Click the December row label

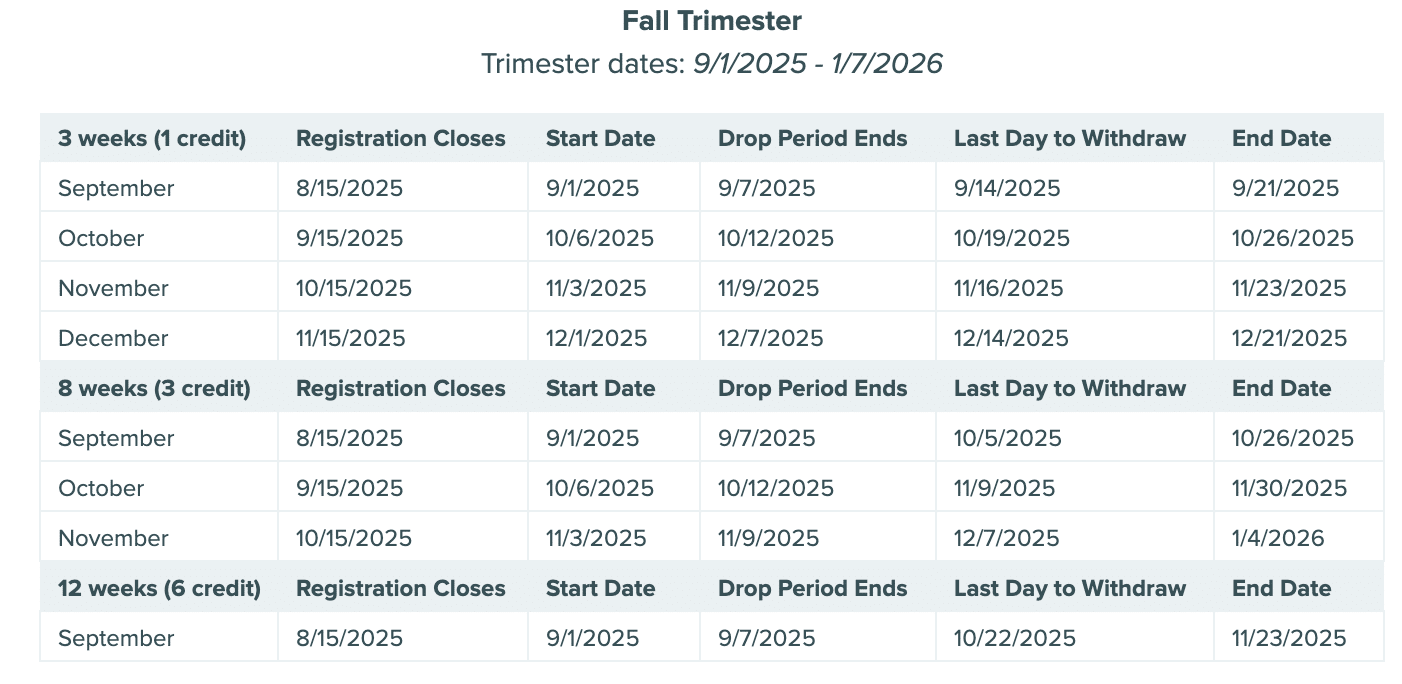point(113,338)
